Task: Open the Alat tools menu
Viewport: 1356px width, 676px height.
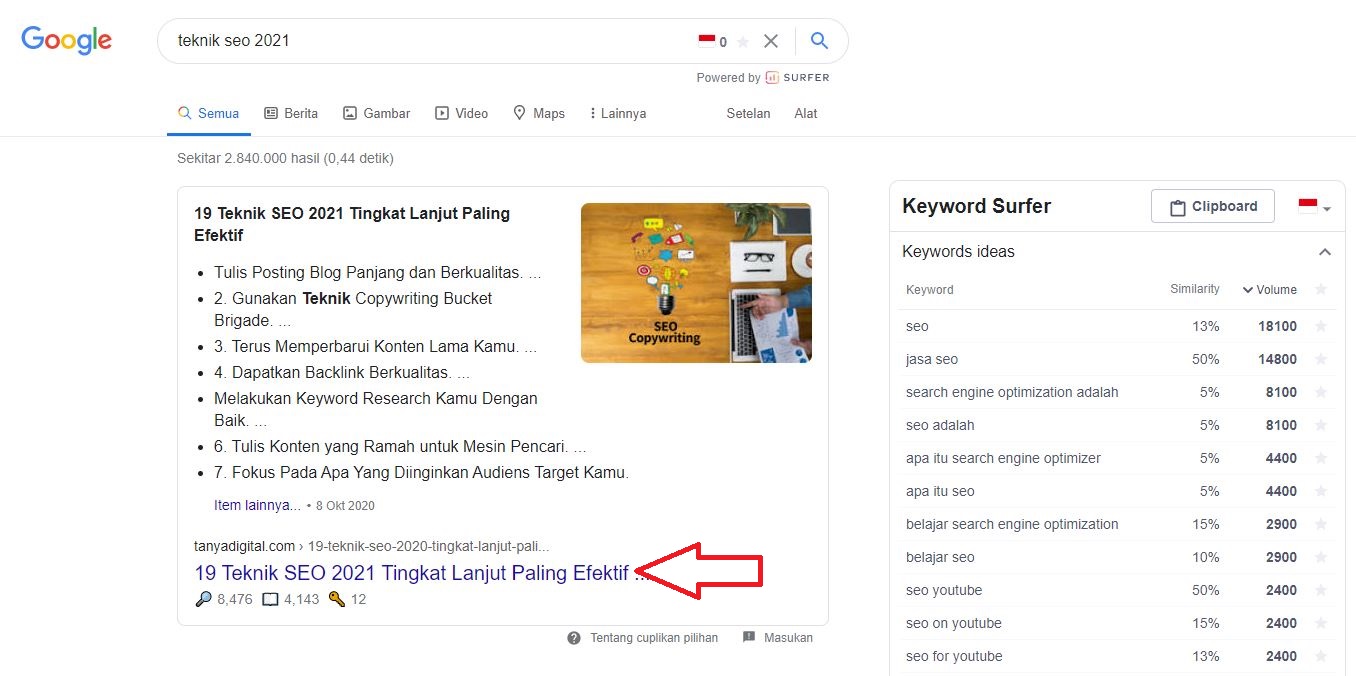Action: pos(806,113)
